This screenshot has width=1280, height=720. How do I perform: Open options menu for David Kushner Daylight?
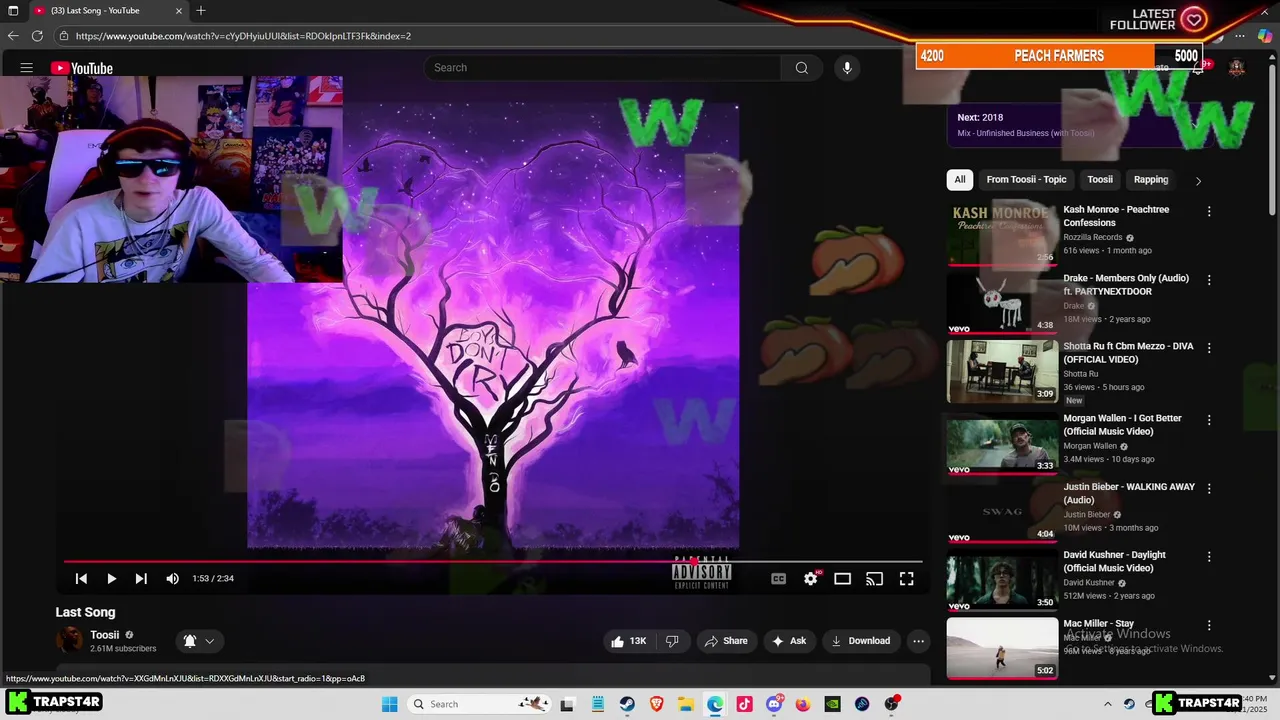coord(1209,557)
